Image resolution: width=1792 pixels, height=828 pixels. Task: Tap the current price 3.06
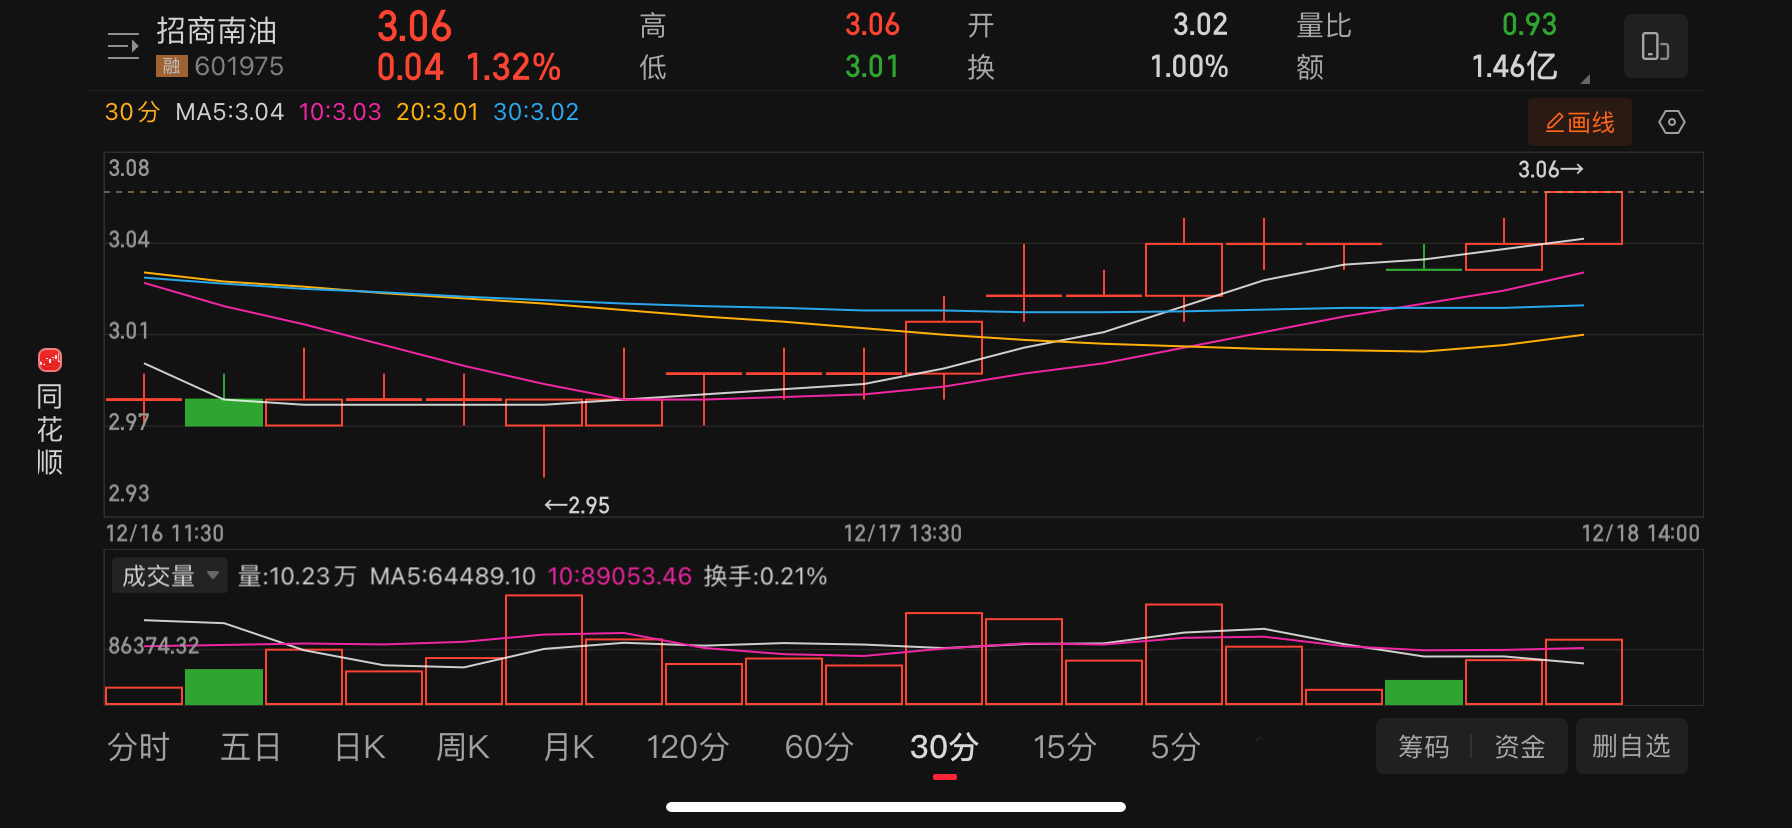pos(414,27)
